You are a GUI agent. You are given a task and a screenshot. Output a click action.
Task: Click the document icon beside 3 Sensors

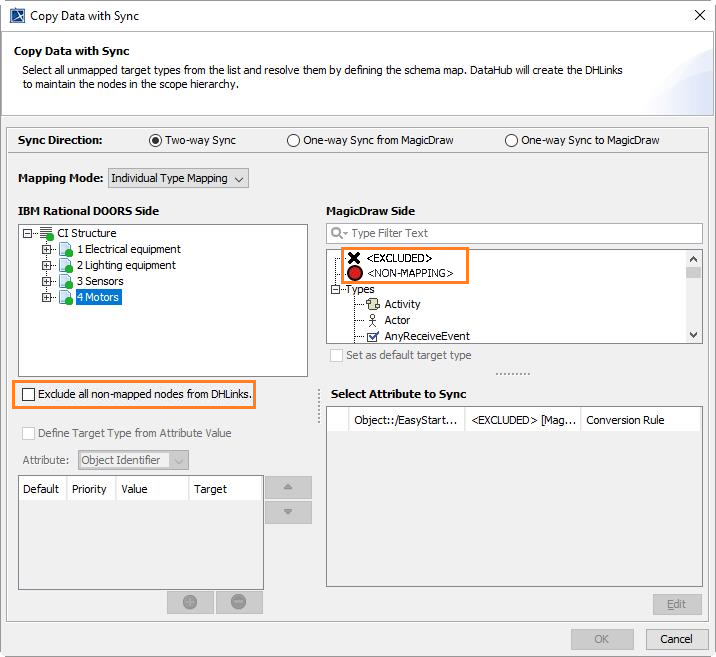[66, 282]
